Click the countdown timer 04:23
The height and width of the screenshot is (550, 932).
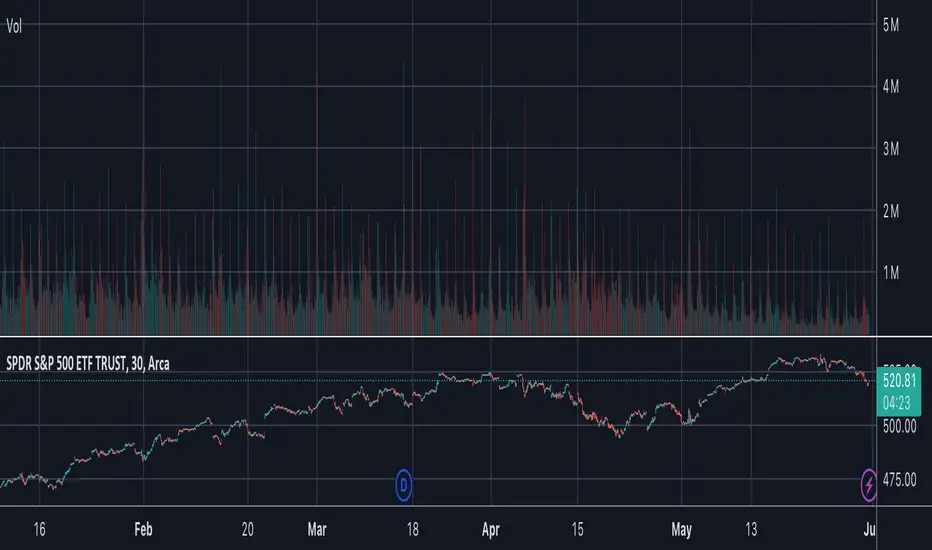pyautogui.click(x=896, y=403)
